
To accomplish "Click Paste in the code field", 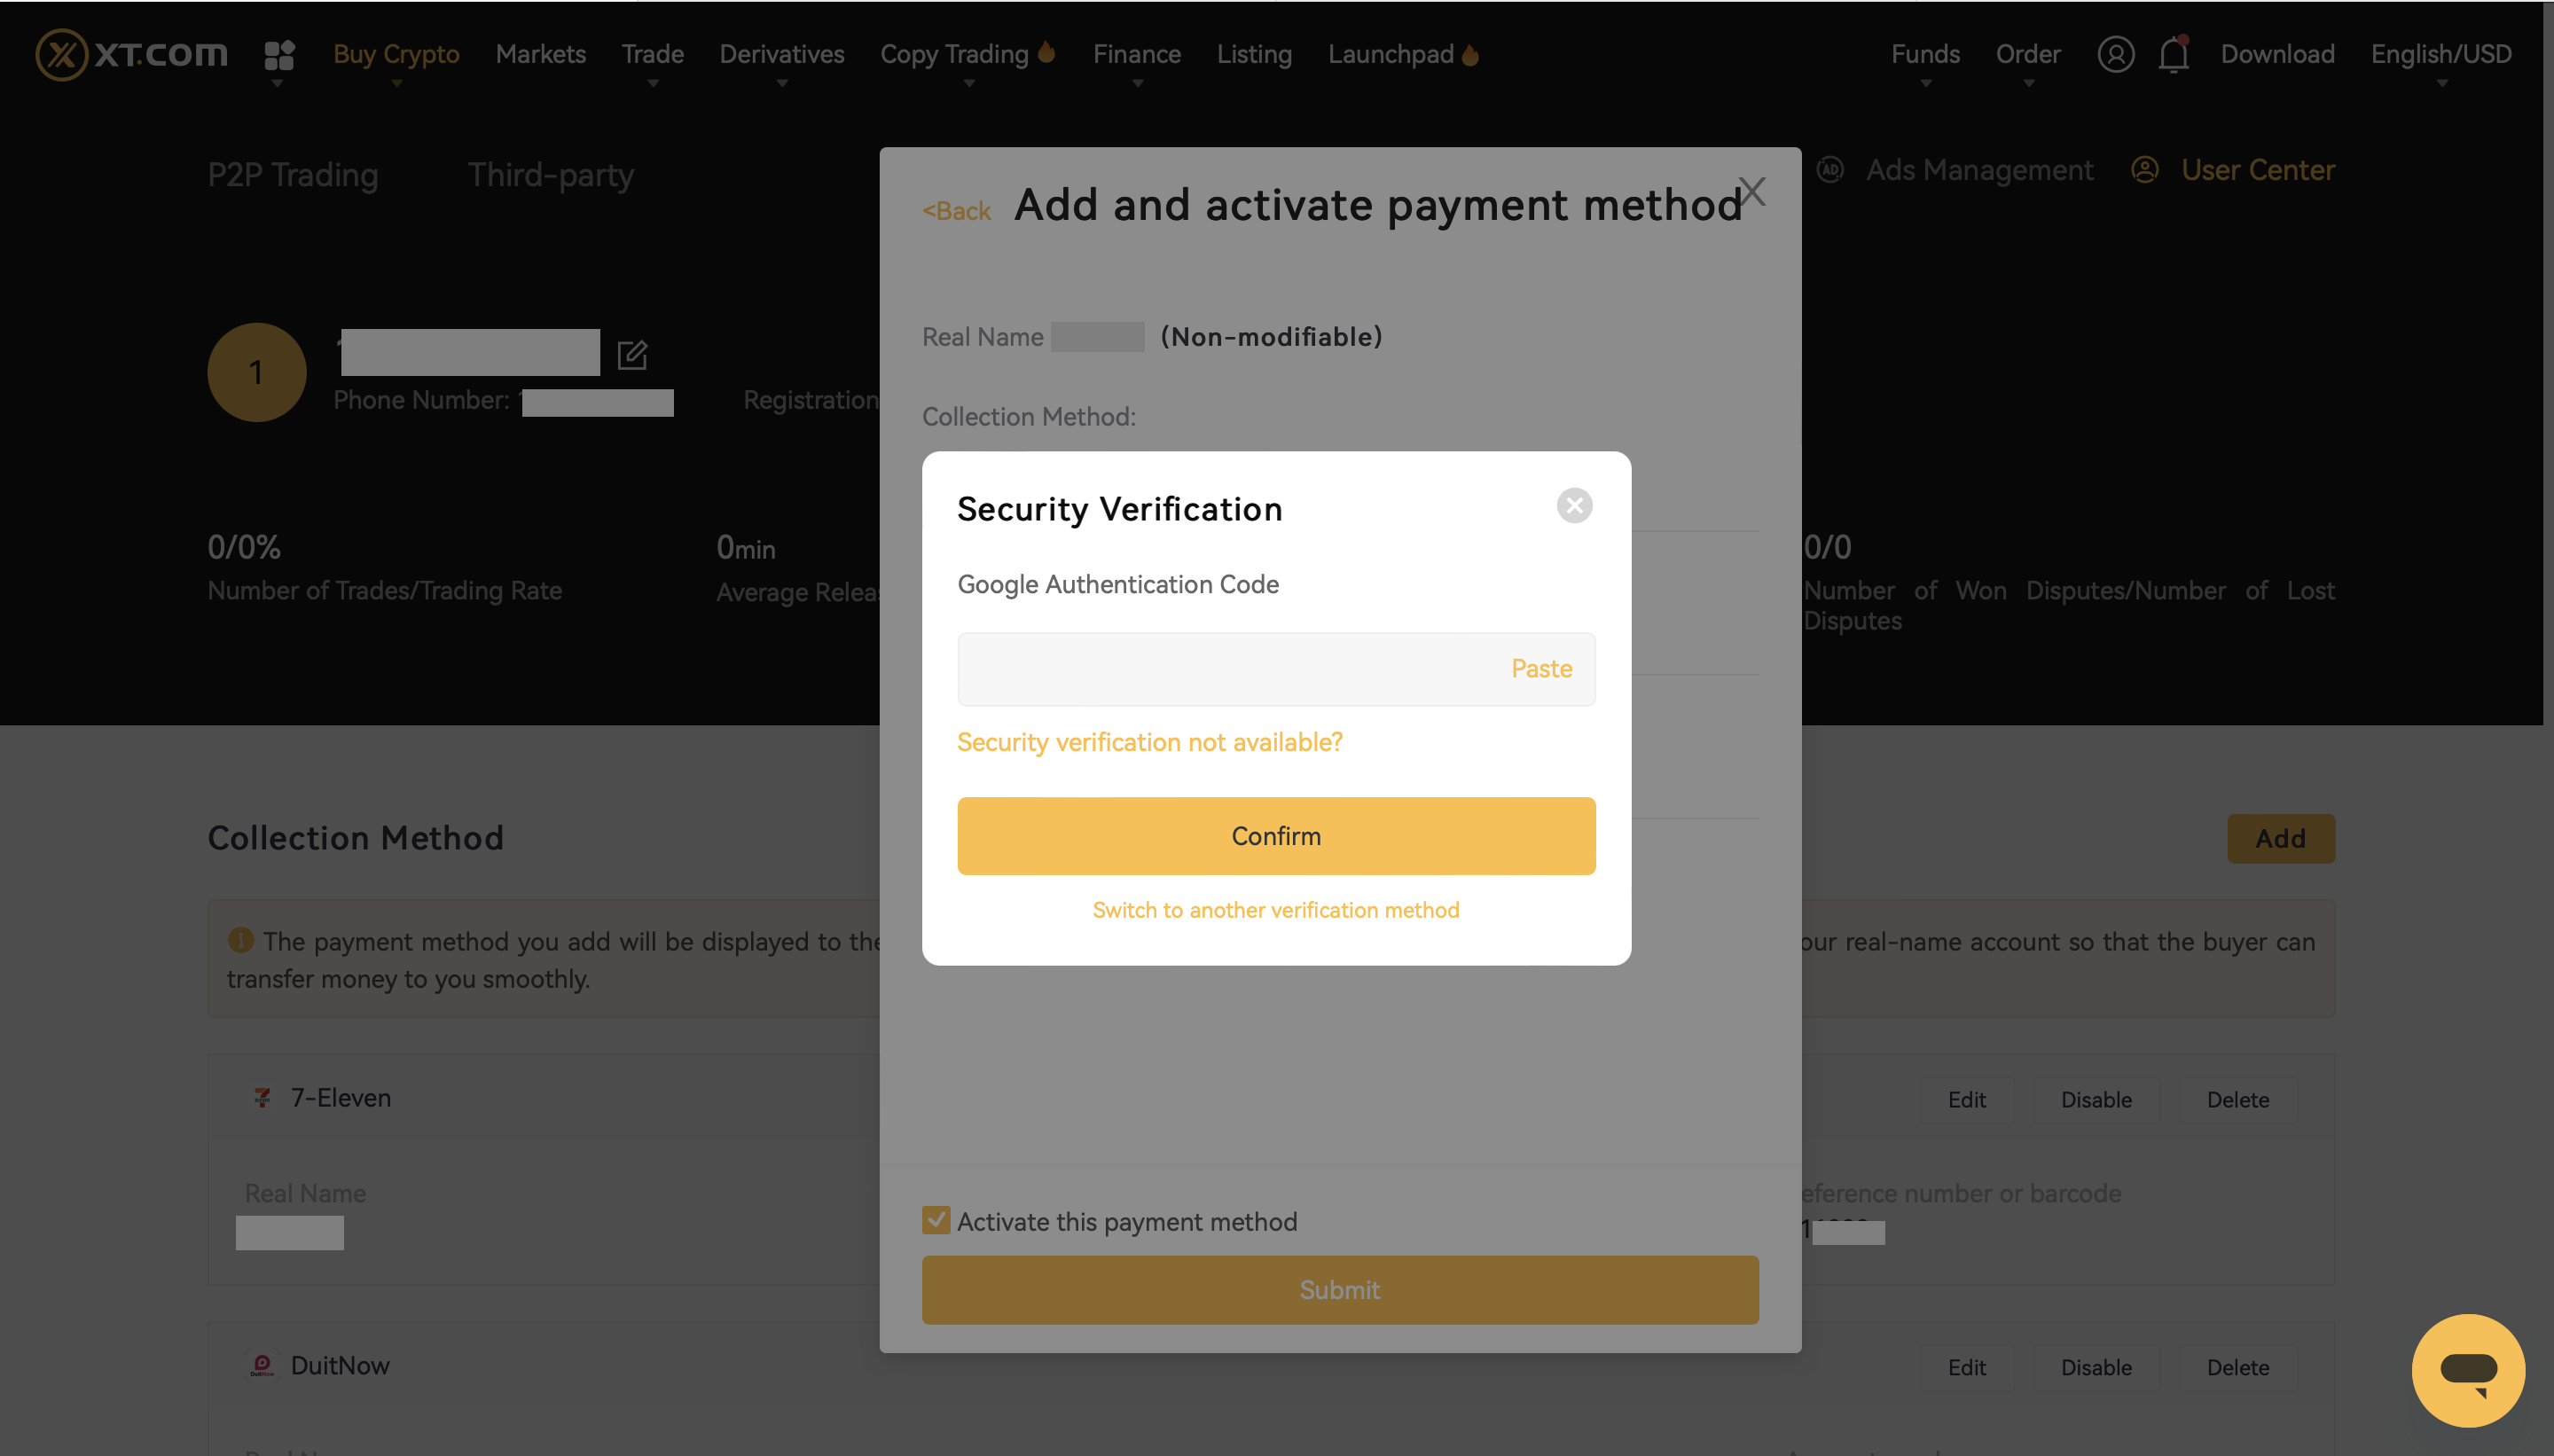I will pos(1541,669).
